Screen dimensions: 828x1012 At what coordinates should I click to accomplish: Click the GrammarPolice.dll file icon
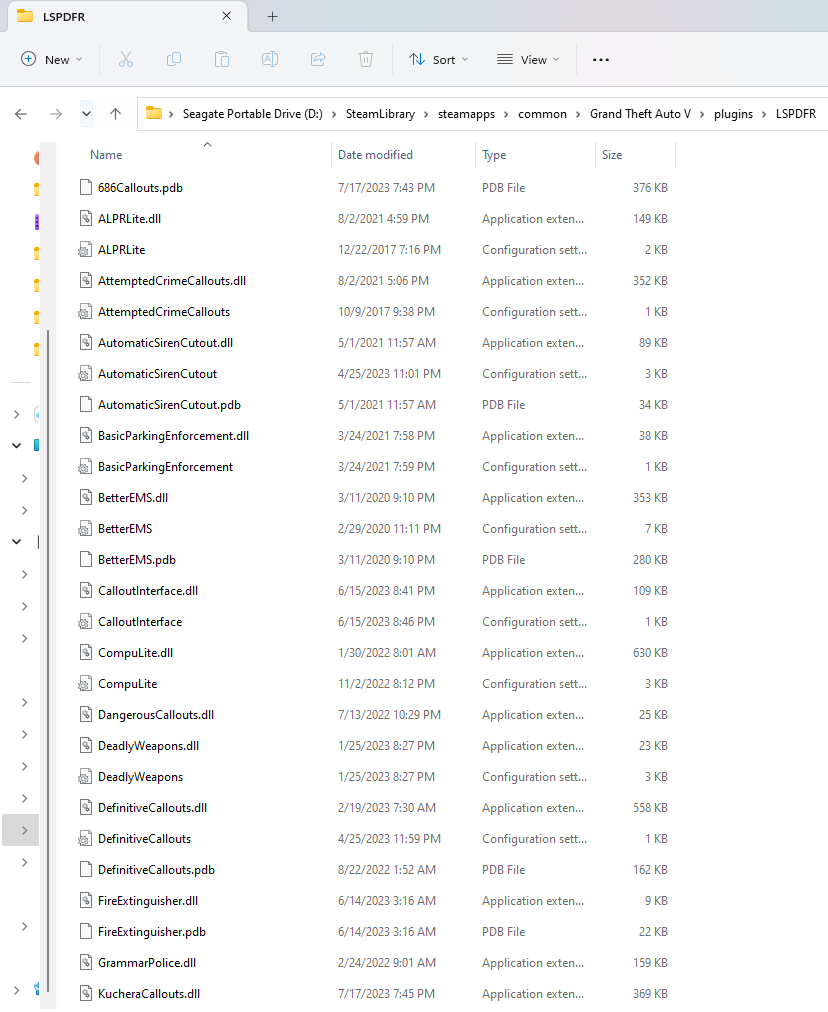click(85, 962)
